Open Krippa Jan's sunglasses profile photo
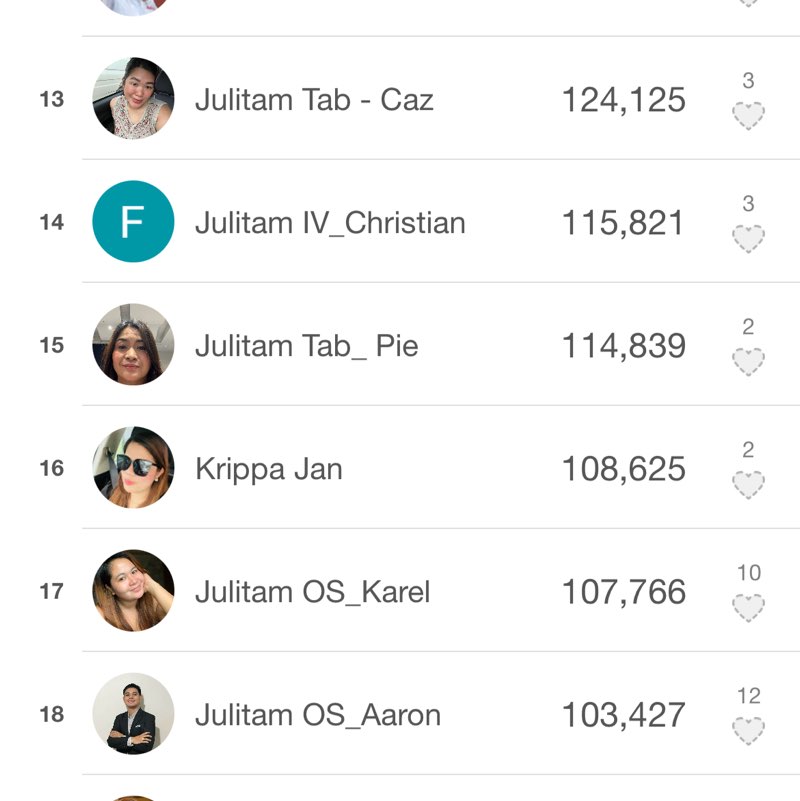Image resolution: width=800 pixels, height=801 pixels. point(133,468)
